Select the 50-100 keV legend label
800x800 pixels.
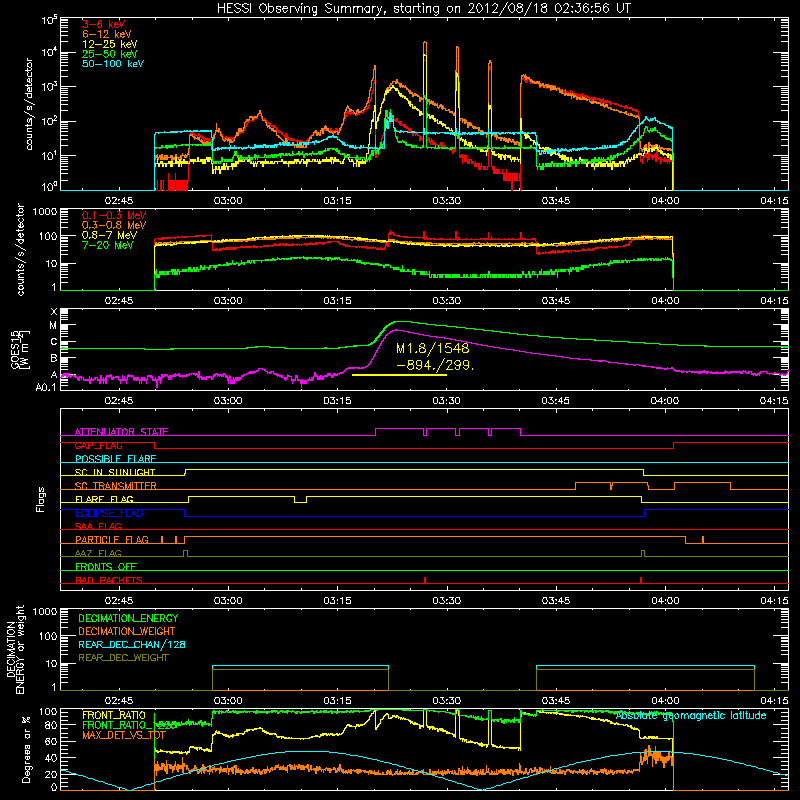pos(113,64)
